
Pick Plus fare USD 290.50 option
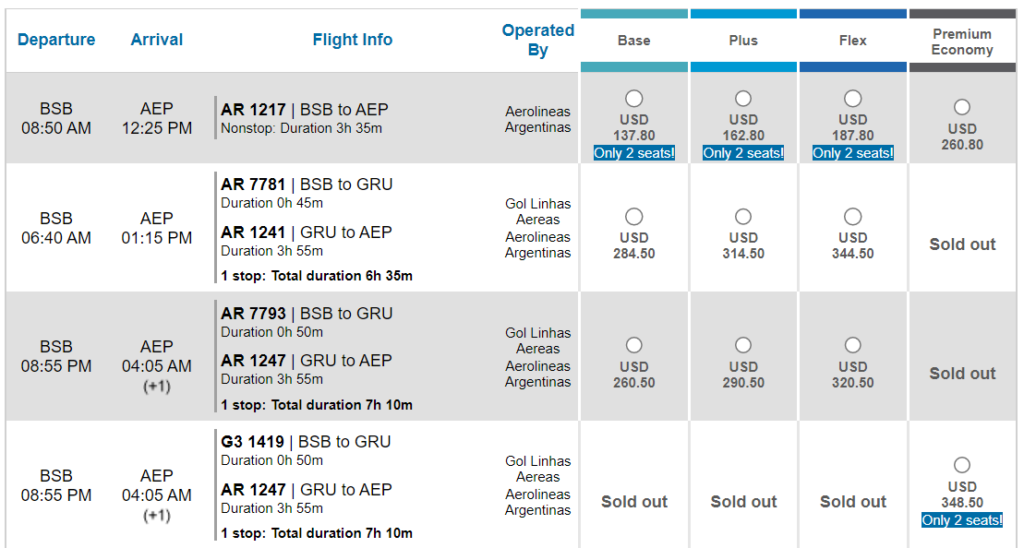[743, 345]
